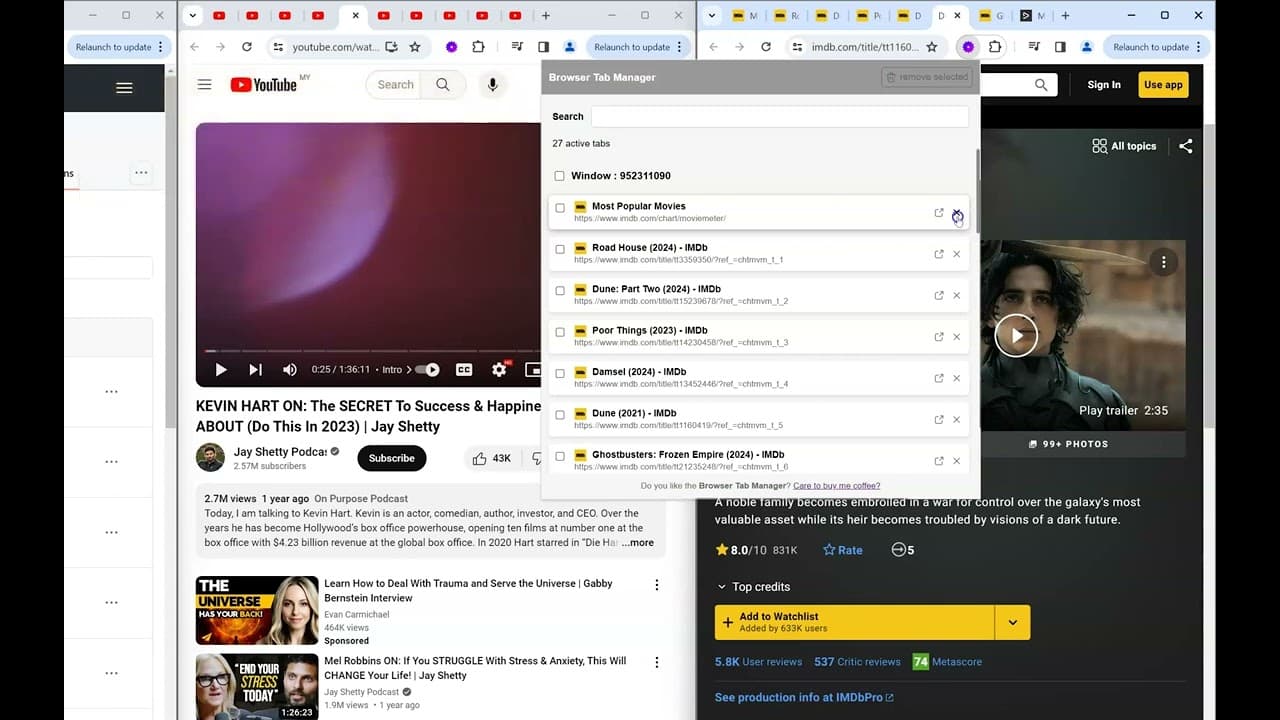Tick the Dune (2021) checkbox
The width and height of the screenshot is (1280, 720).
click(560, 414)
